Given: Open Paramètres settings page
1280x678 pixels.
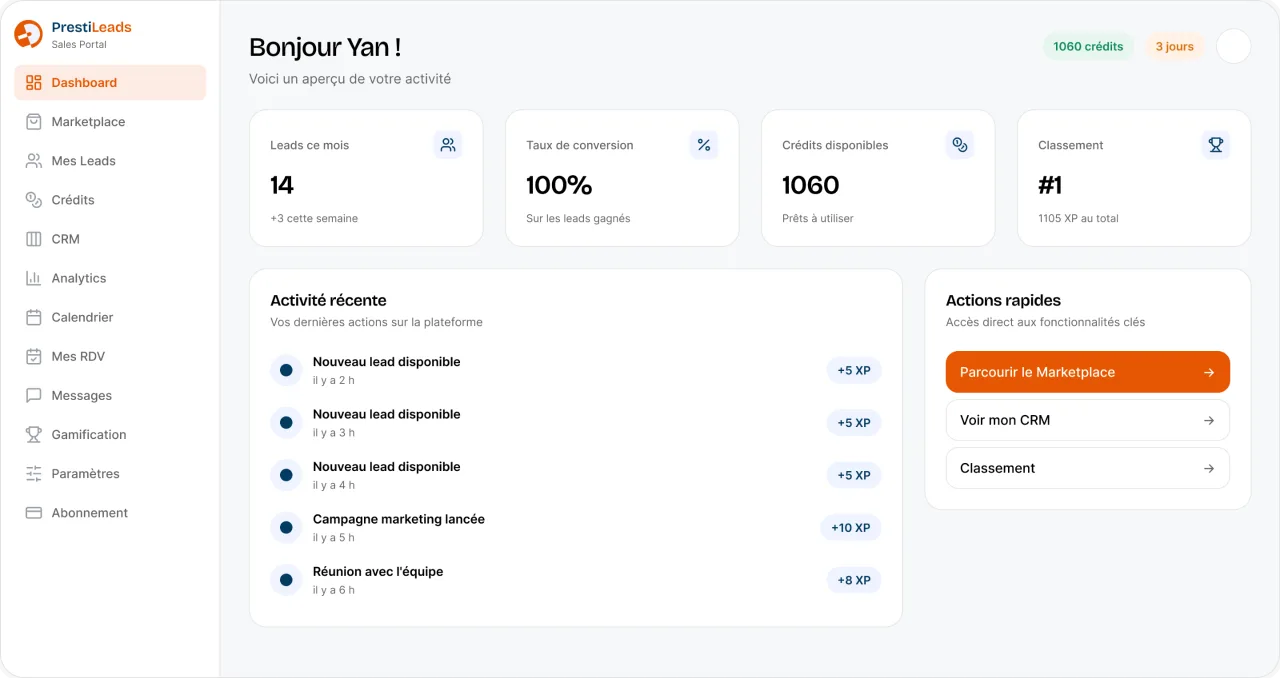Looking at the screenshot, I should pyautogui.click(x=110, y=473).
